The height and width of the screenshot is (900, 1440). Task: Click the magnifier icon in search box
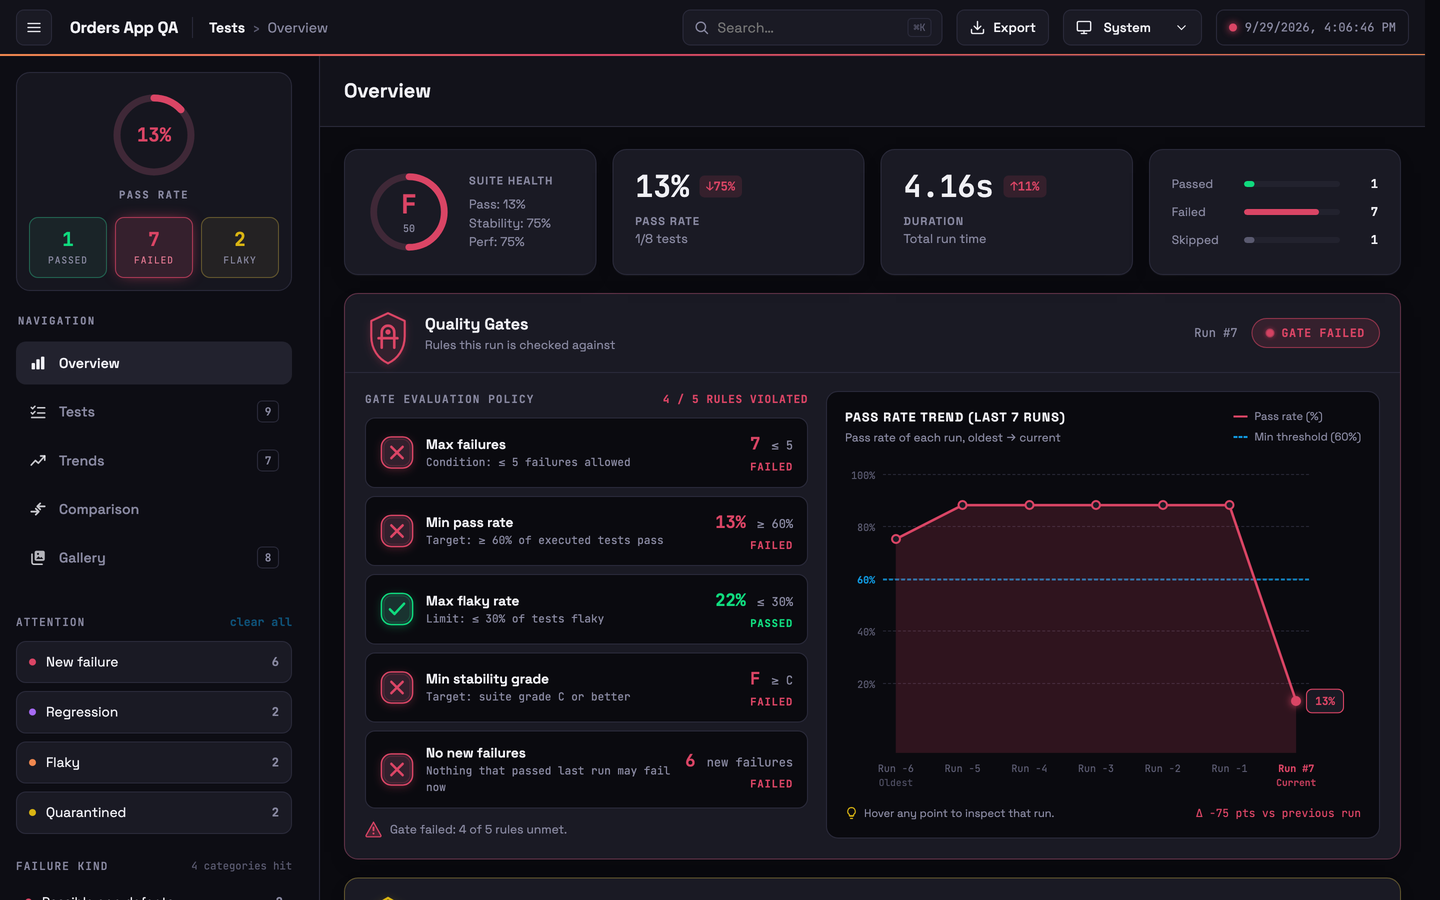(x=702, y=28)
